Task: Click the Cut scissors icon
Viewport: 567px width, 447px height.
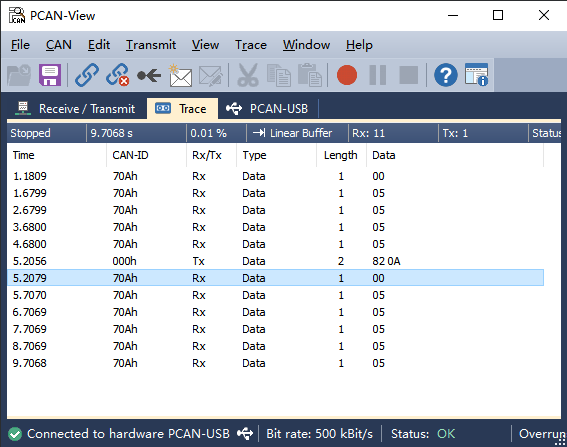Action: tap(248, 75)
